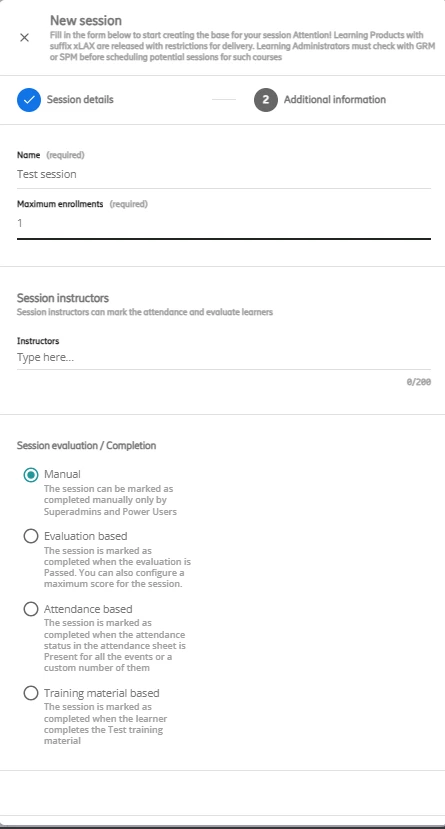Click the New session dialog title
This screenshot has width=445, height=829.
point(86,21)
